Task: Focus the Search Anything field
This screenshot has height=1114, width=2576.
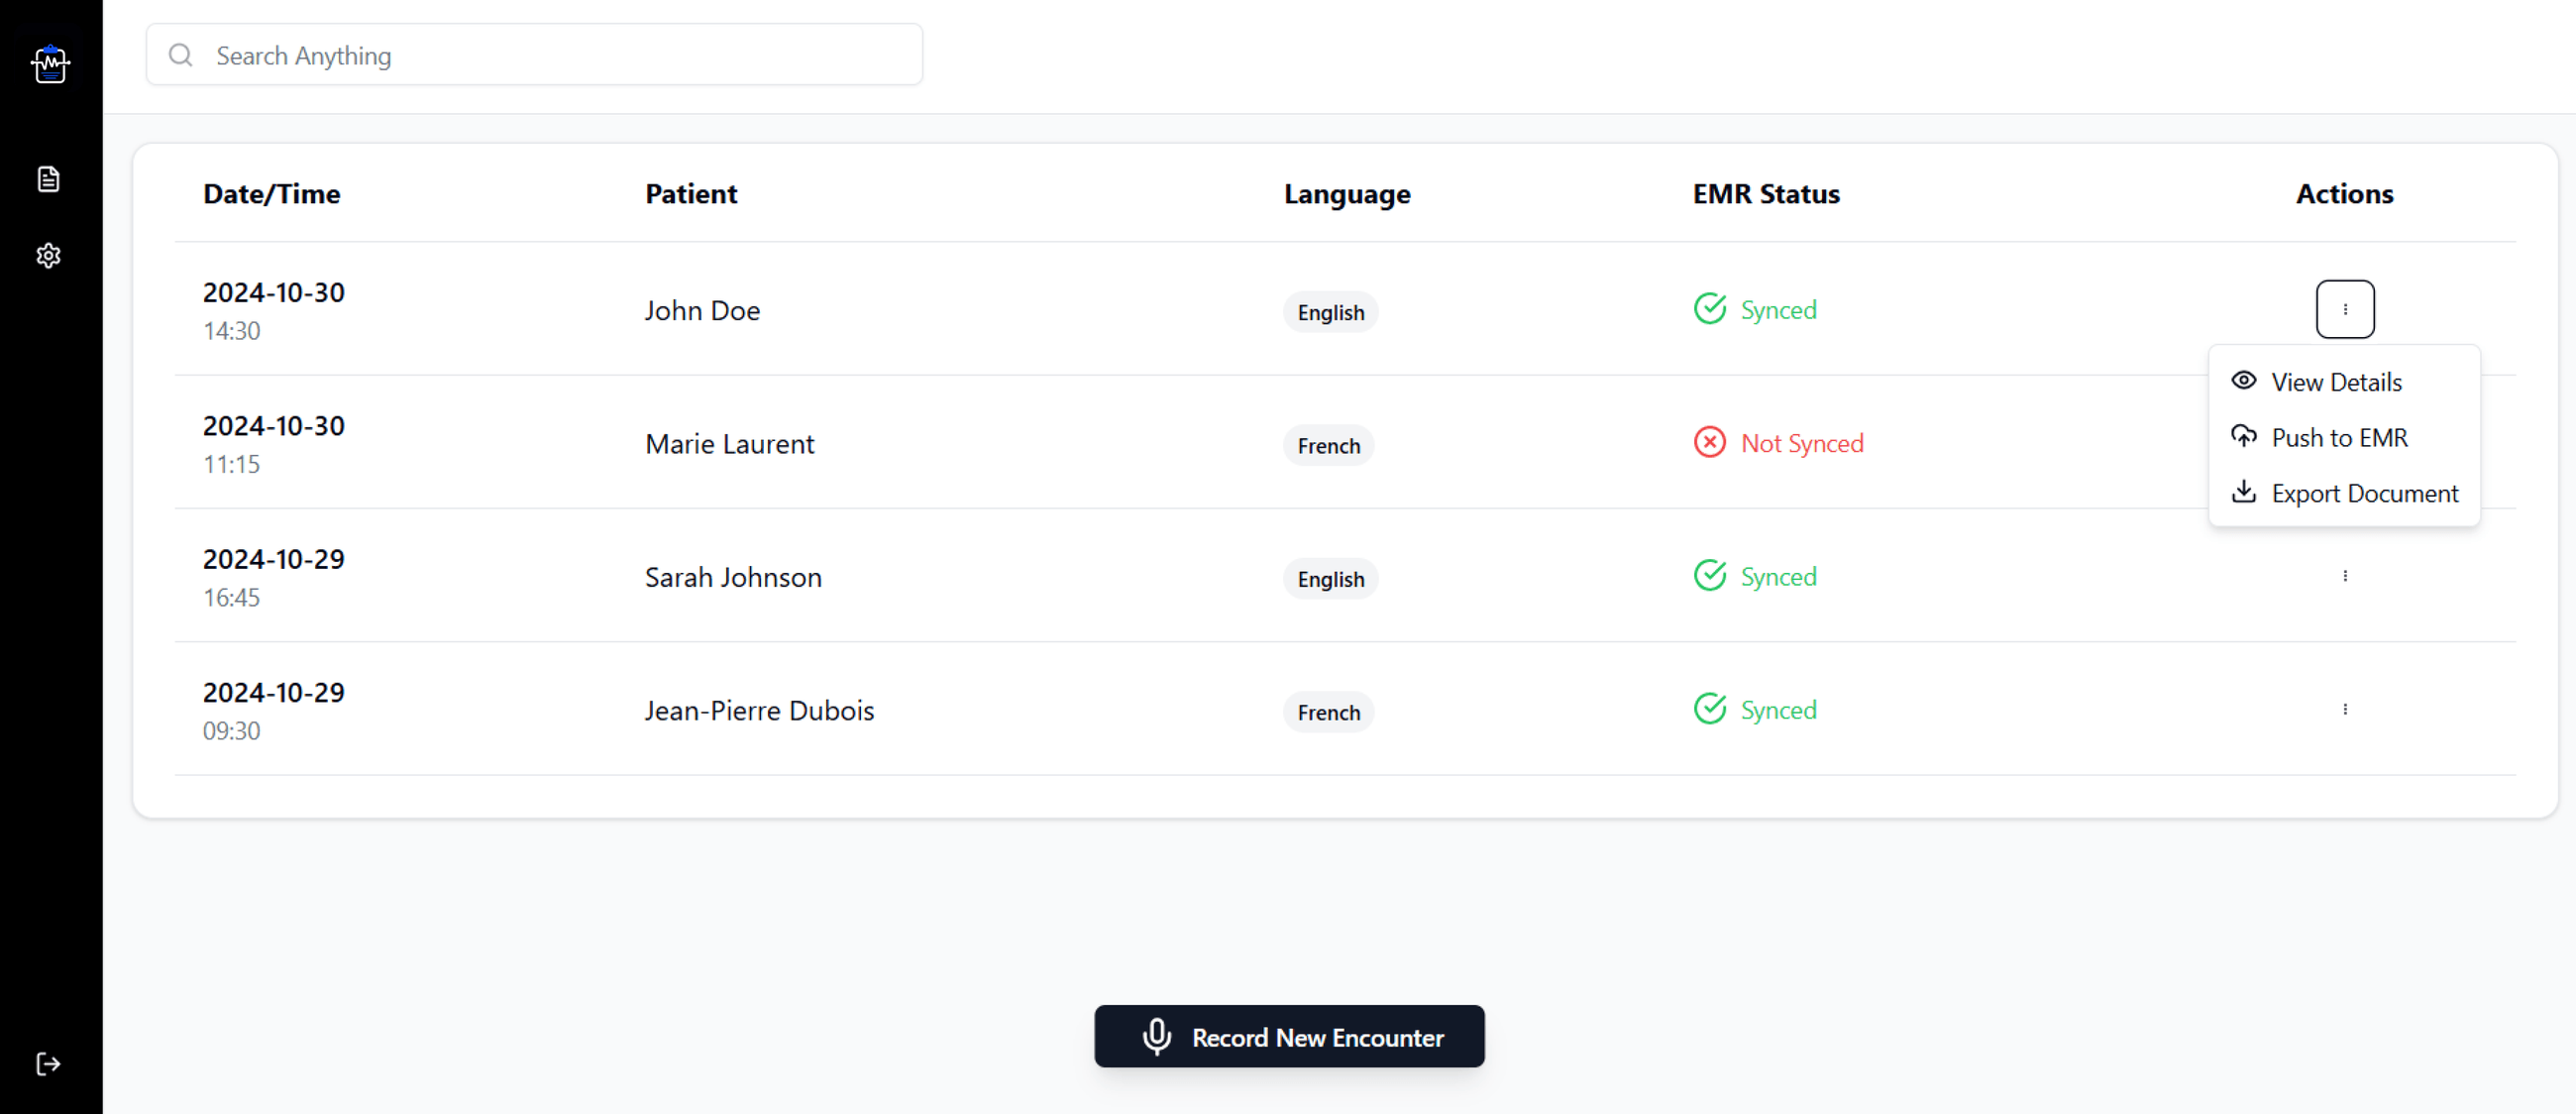Action: (x=560, y=55)
